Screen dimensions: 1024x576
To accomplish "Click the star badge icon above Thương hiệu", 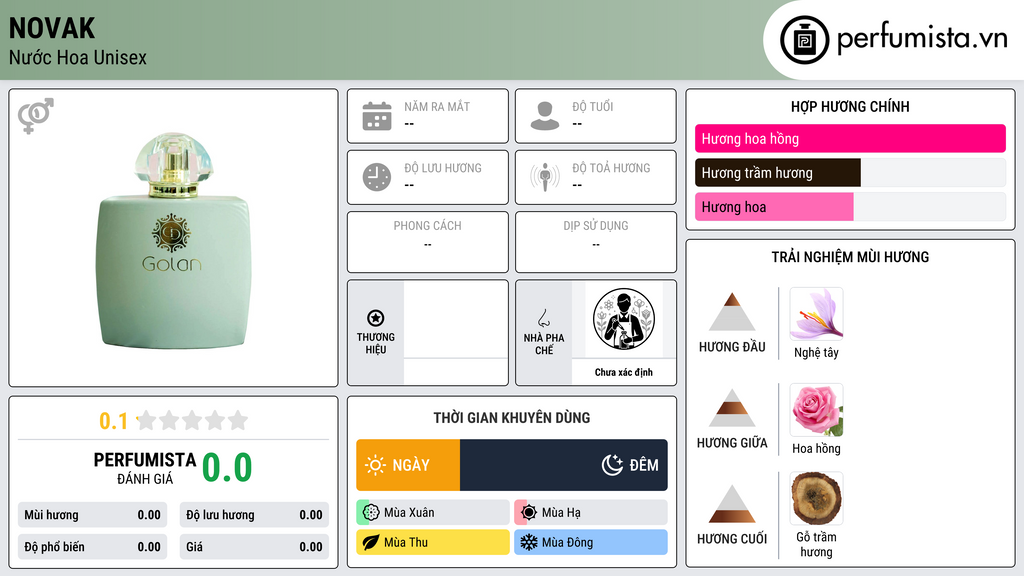I will (376, 318).
